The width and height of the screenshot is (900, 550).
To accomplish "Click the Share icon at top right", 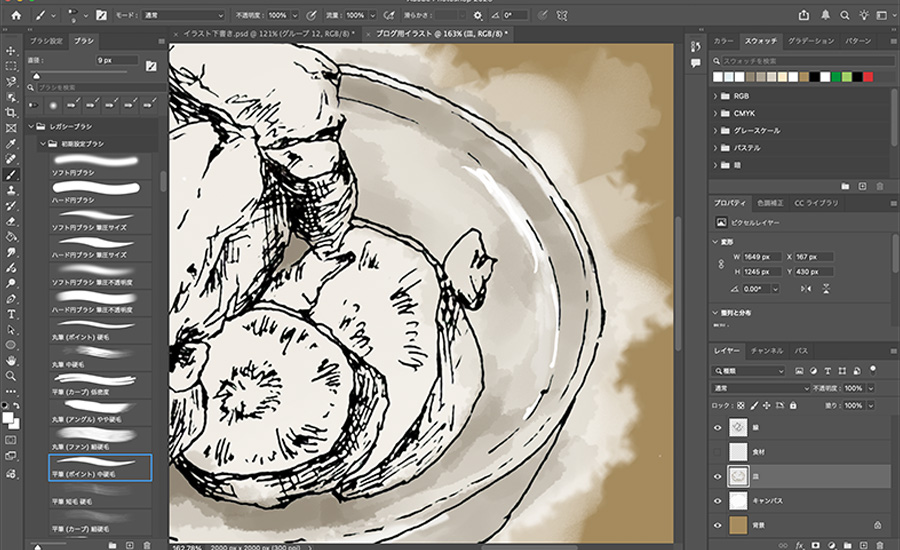I will [803, 15].
